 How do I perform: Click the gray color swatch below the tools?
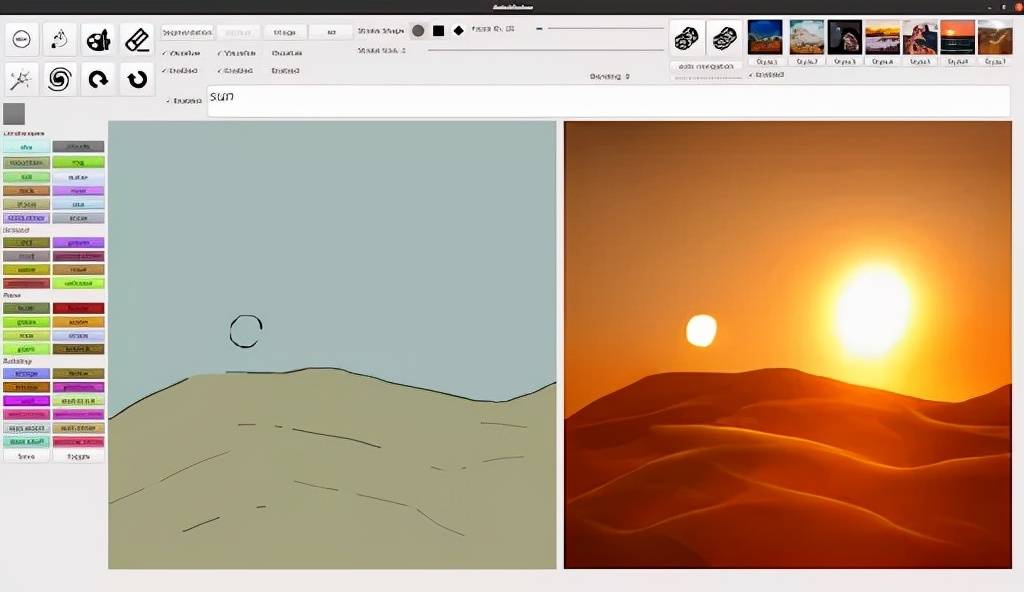[14, 113]
